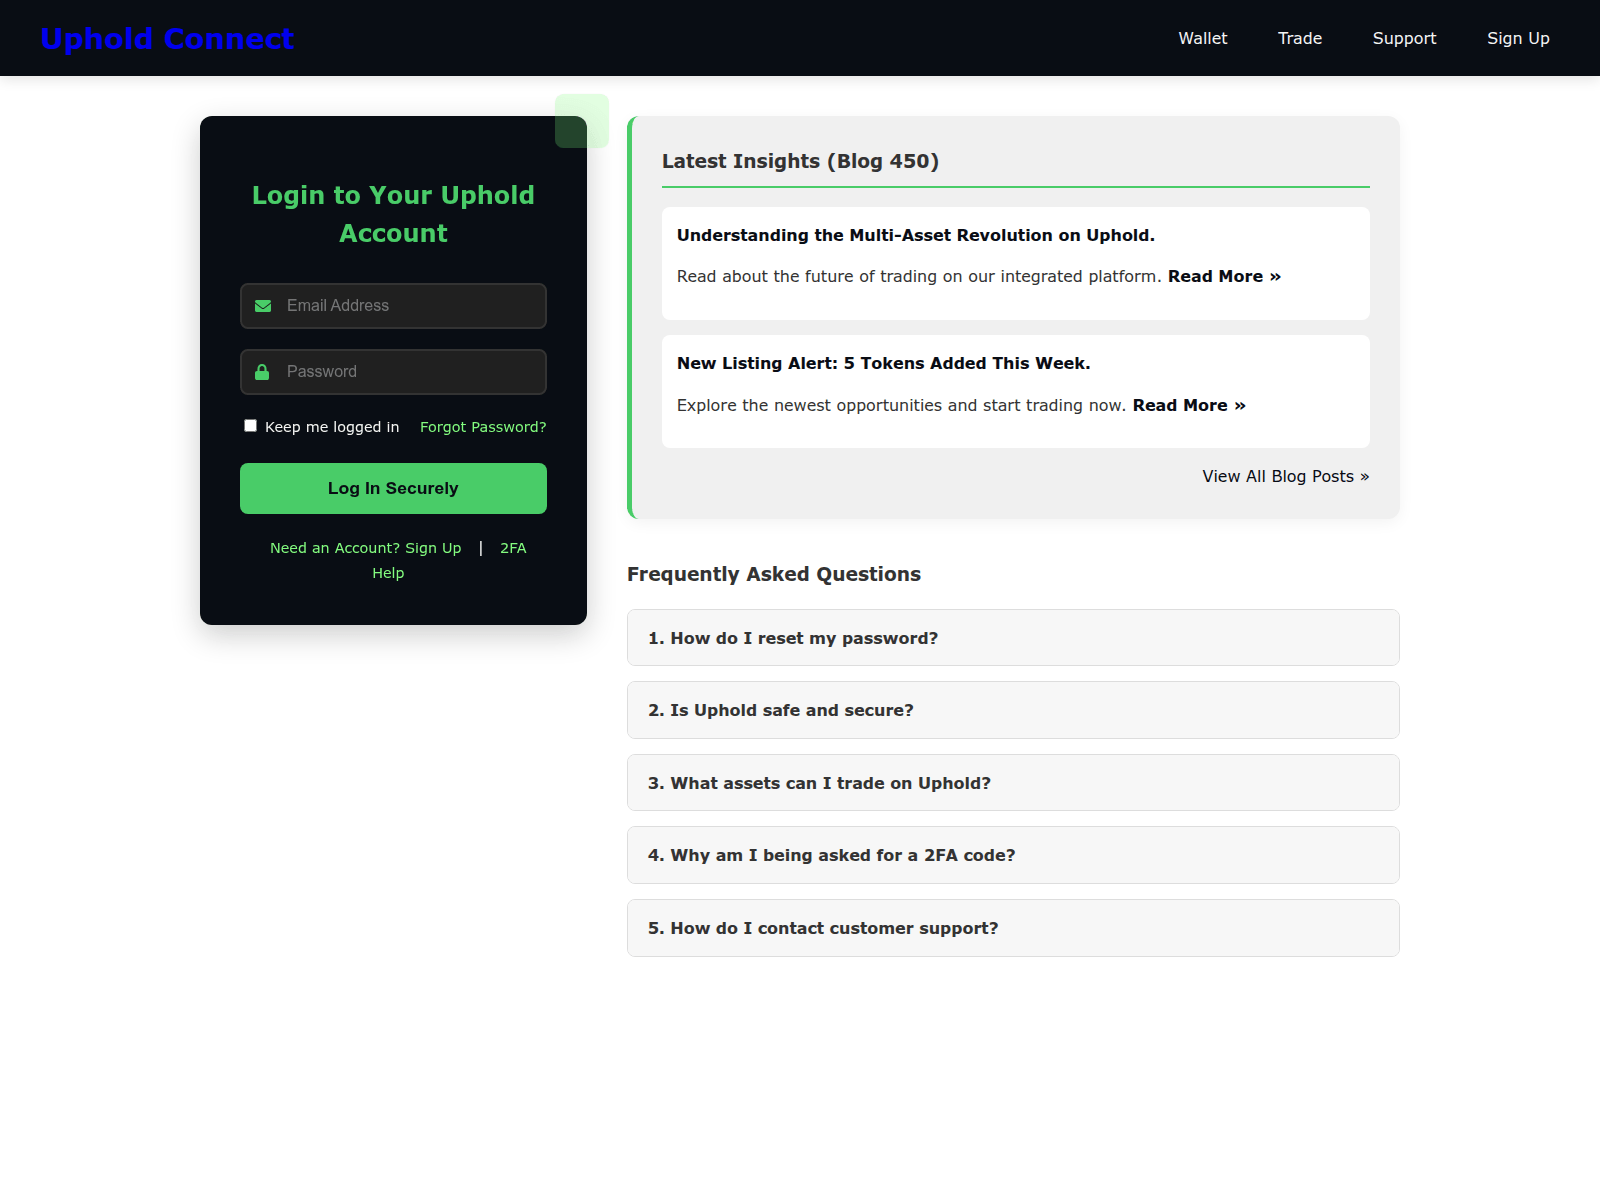The height and width of the screenshot is (1200, 1600).
Task: Click the Log In Securely button
Action: tap(393, 488)
